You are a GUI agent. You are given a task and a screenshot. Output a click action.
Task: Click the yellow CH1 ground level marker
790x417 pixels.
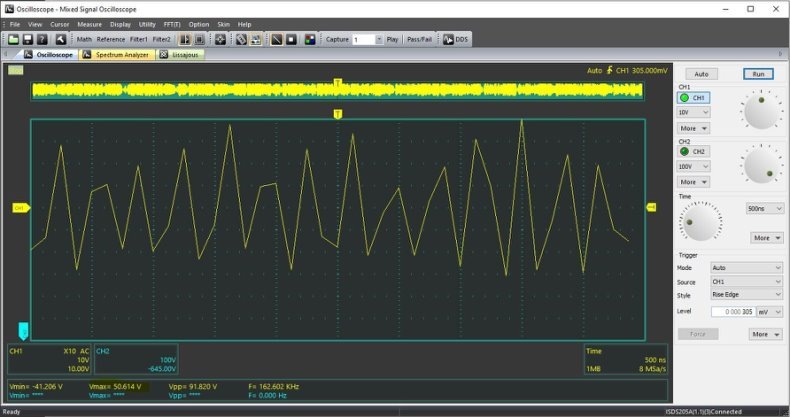click(21, 208)
